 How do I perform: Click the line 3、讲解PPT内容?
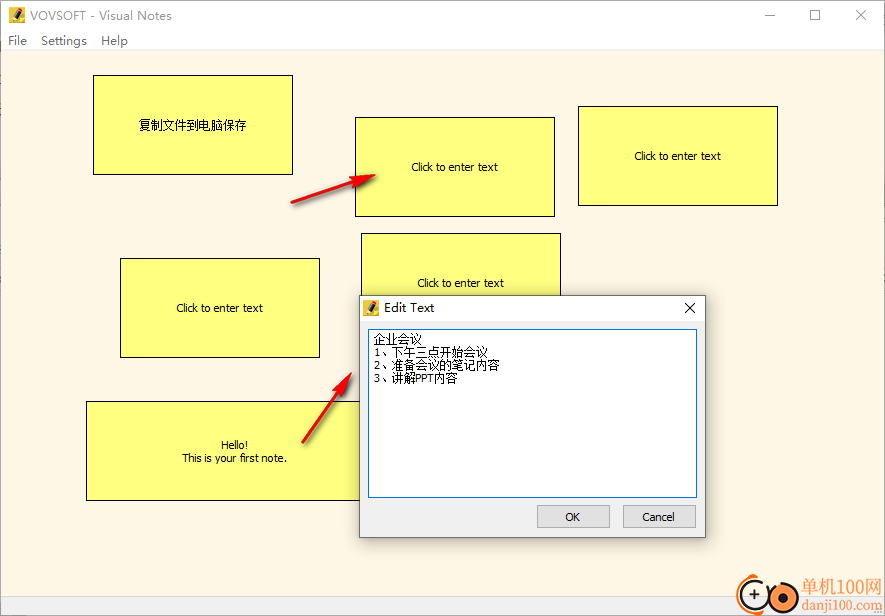tap(415, 378)
